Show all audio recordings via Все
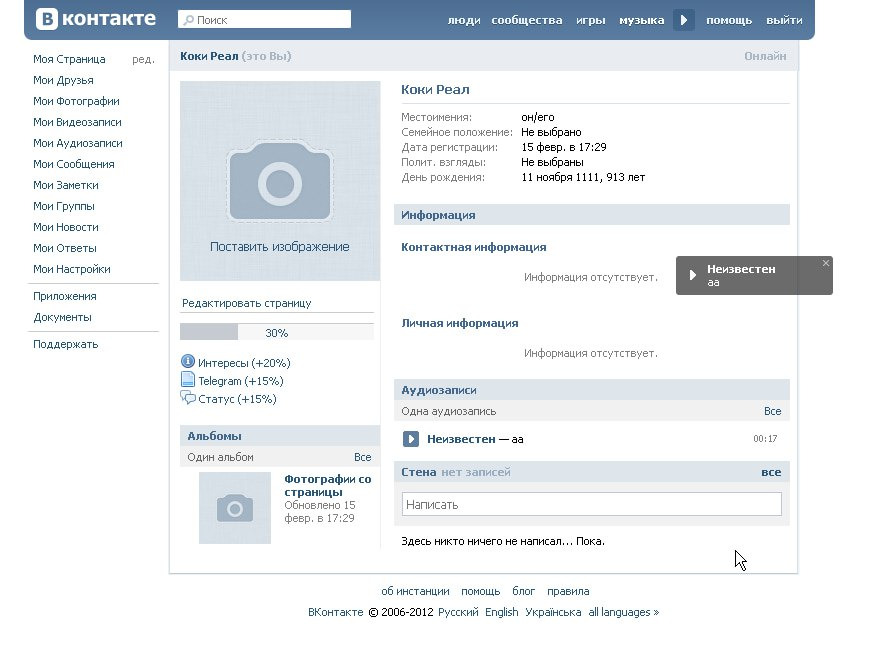 [x=772, y=411]
